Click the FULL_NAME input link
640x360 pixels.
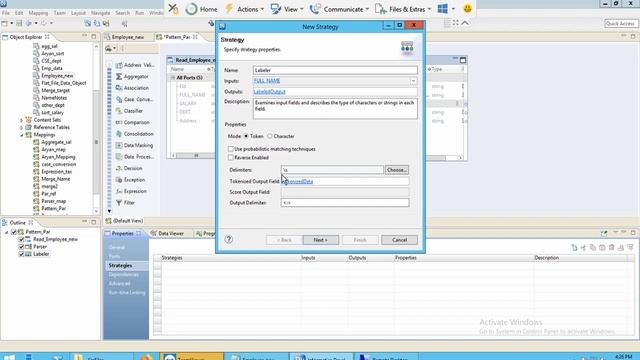[x=267, y=81]
